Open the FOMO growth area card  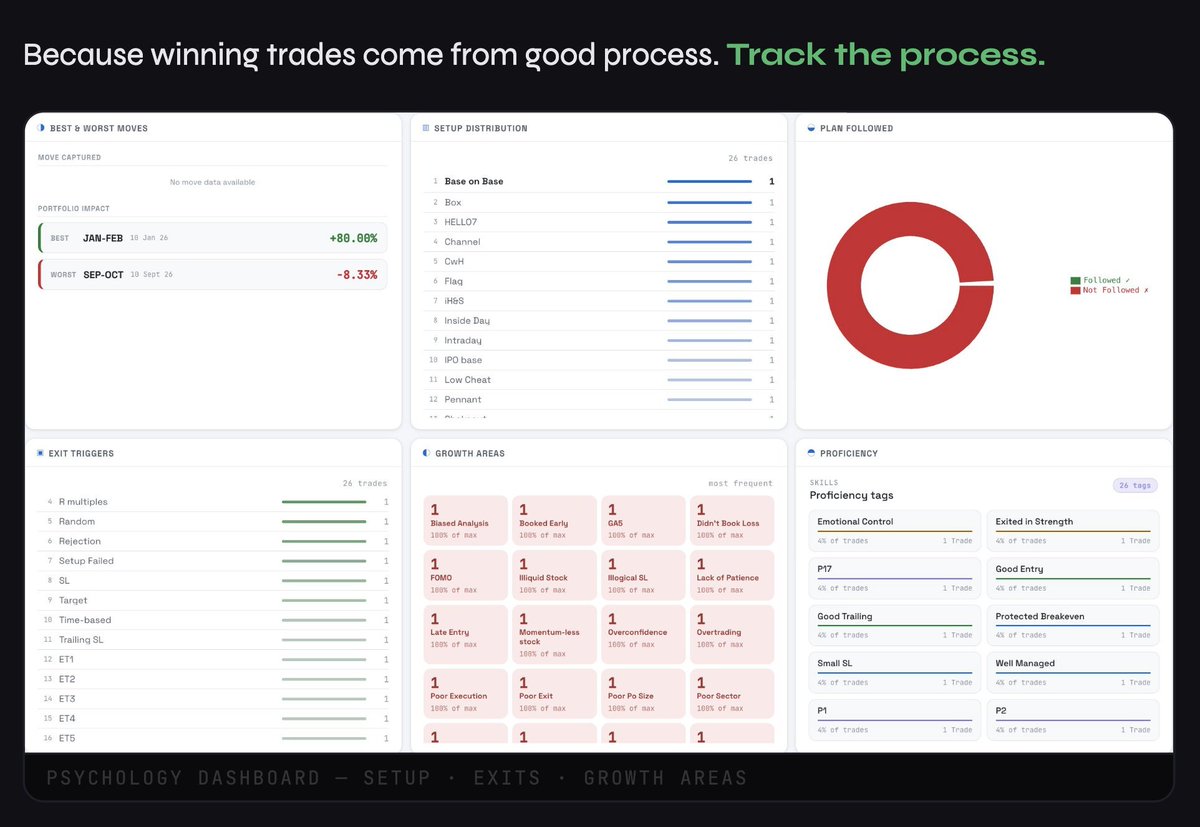pyautogui.click(x=466, y=575)
